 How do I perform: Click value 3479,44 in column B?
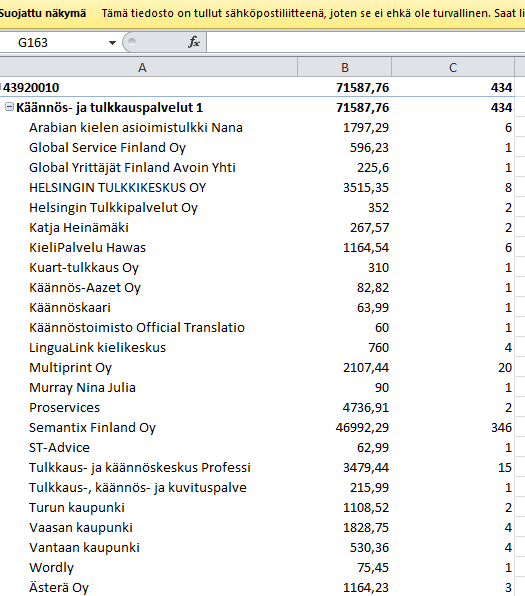tap(366, 468)
